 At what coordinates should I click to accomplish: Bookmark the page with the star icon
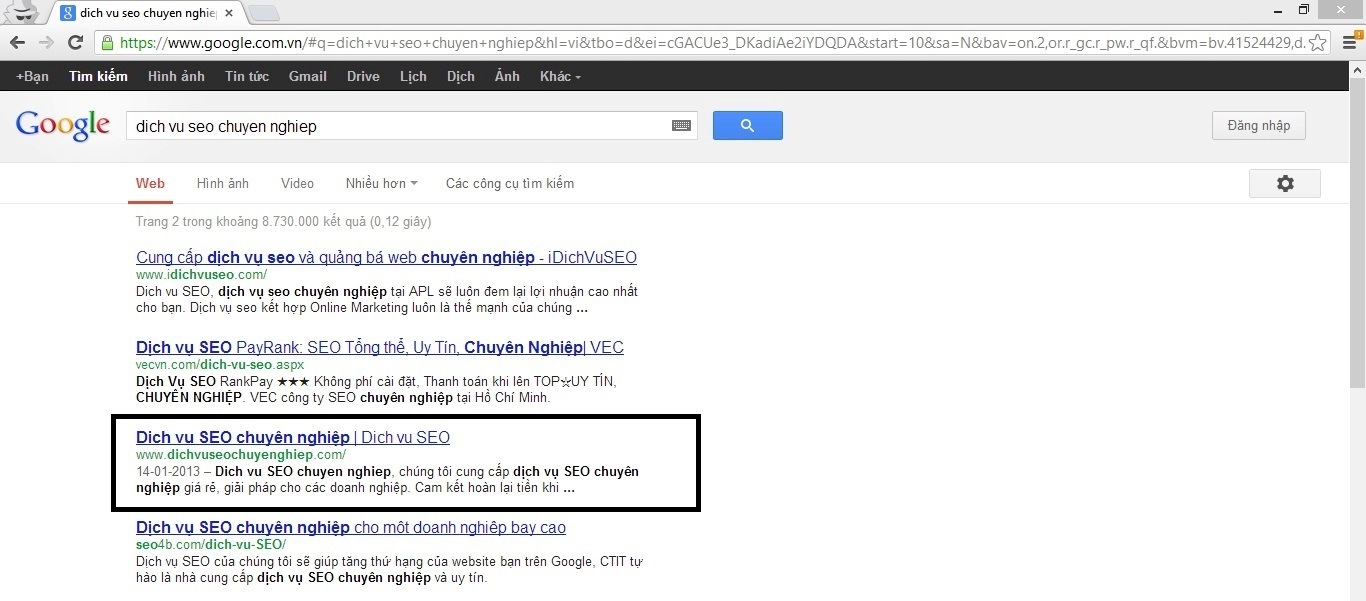(x=1319, y=43)
